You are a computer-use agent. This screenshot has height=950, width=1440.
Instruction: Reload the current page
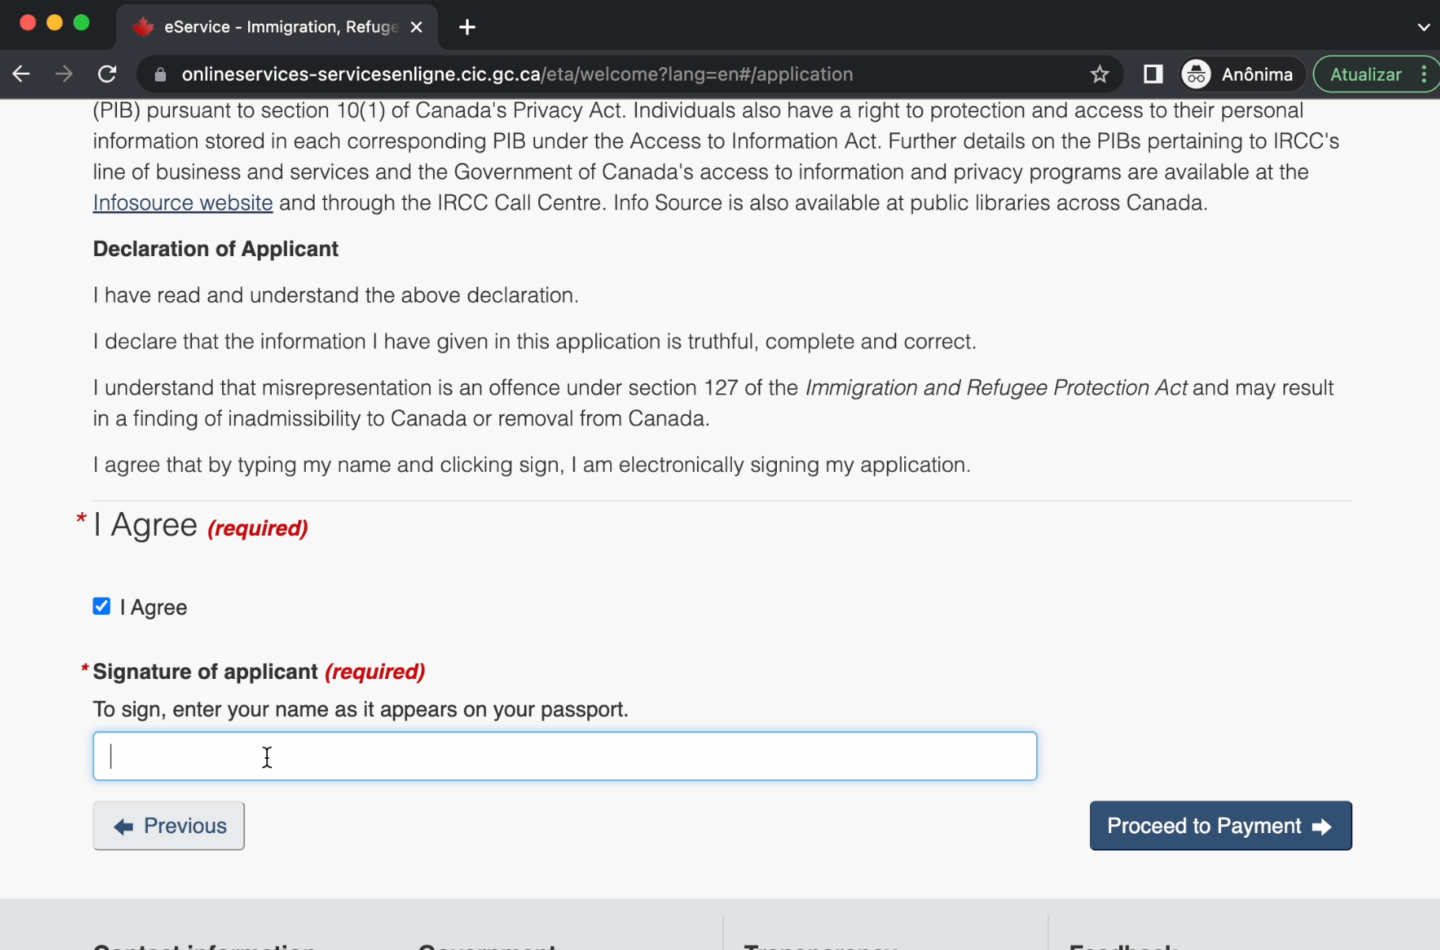(107, 74)
